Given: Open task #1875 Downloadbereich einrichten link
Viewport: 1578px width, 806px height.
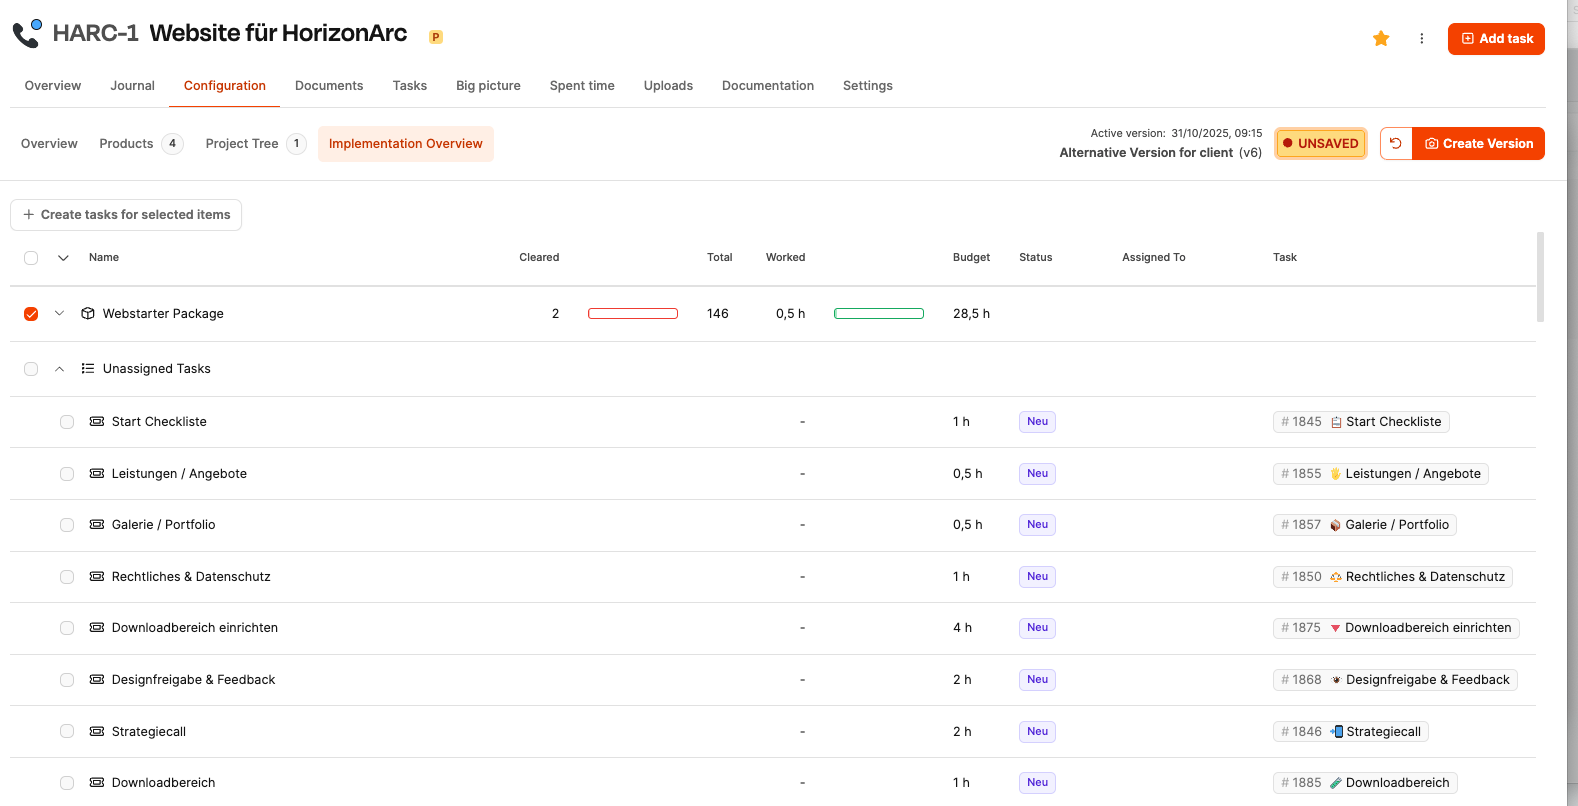Looking at the screenshot, I should coord(1396,628).
